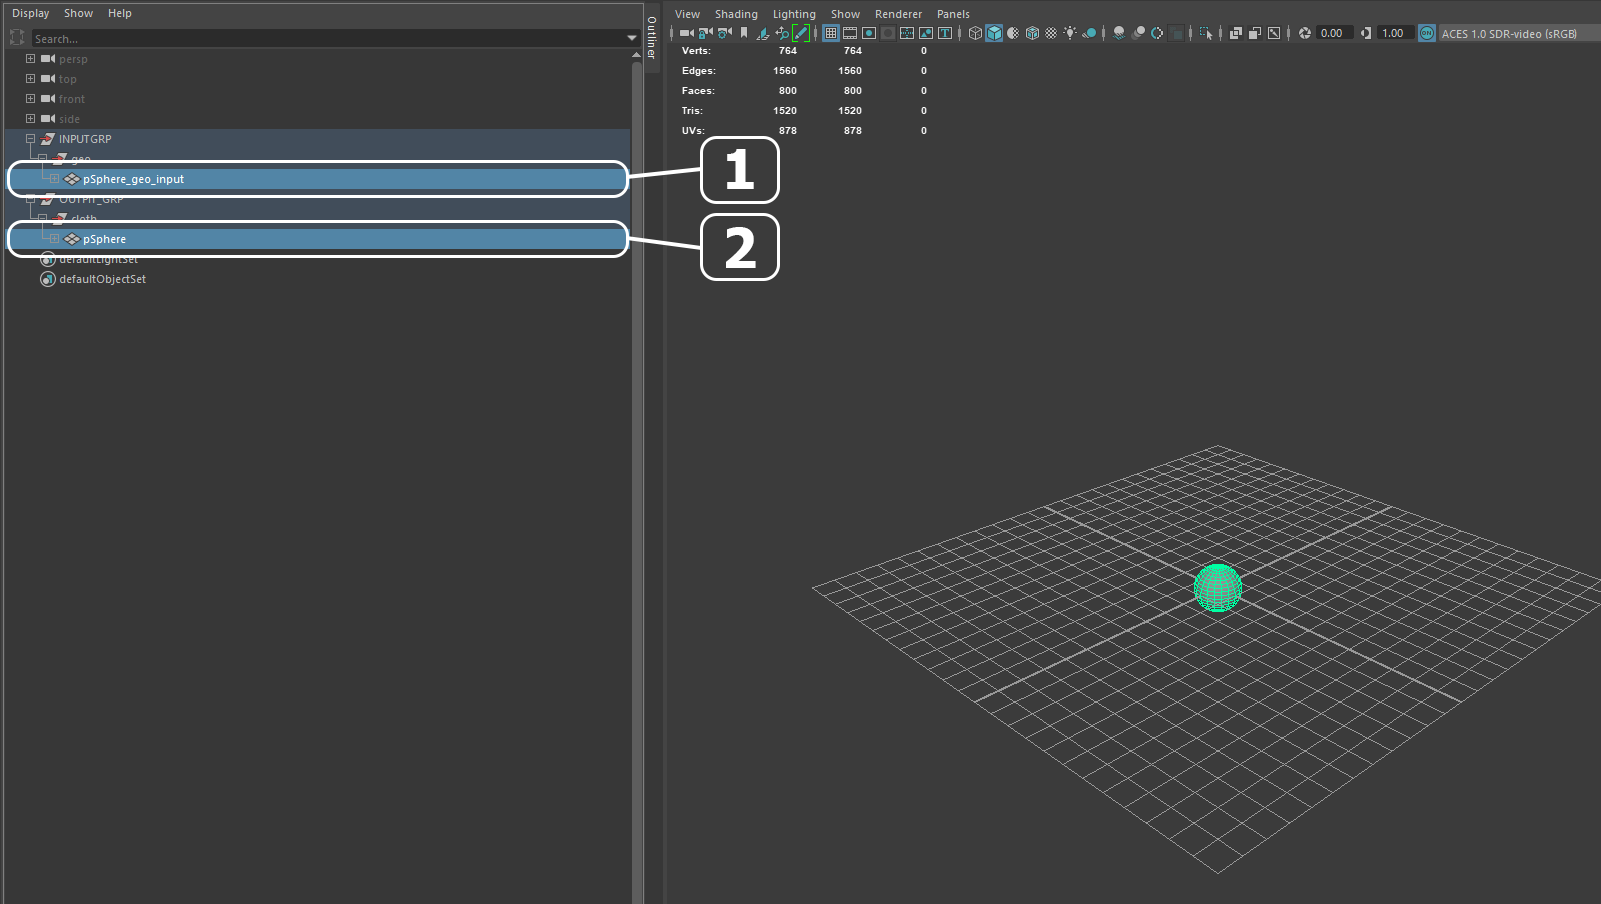Toggle the viewport Grid display icon
1601x904 pixels.
point(831,33)
